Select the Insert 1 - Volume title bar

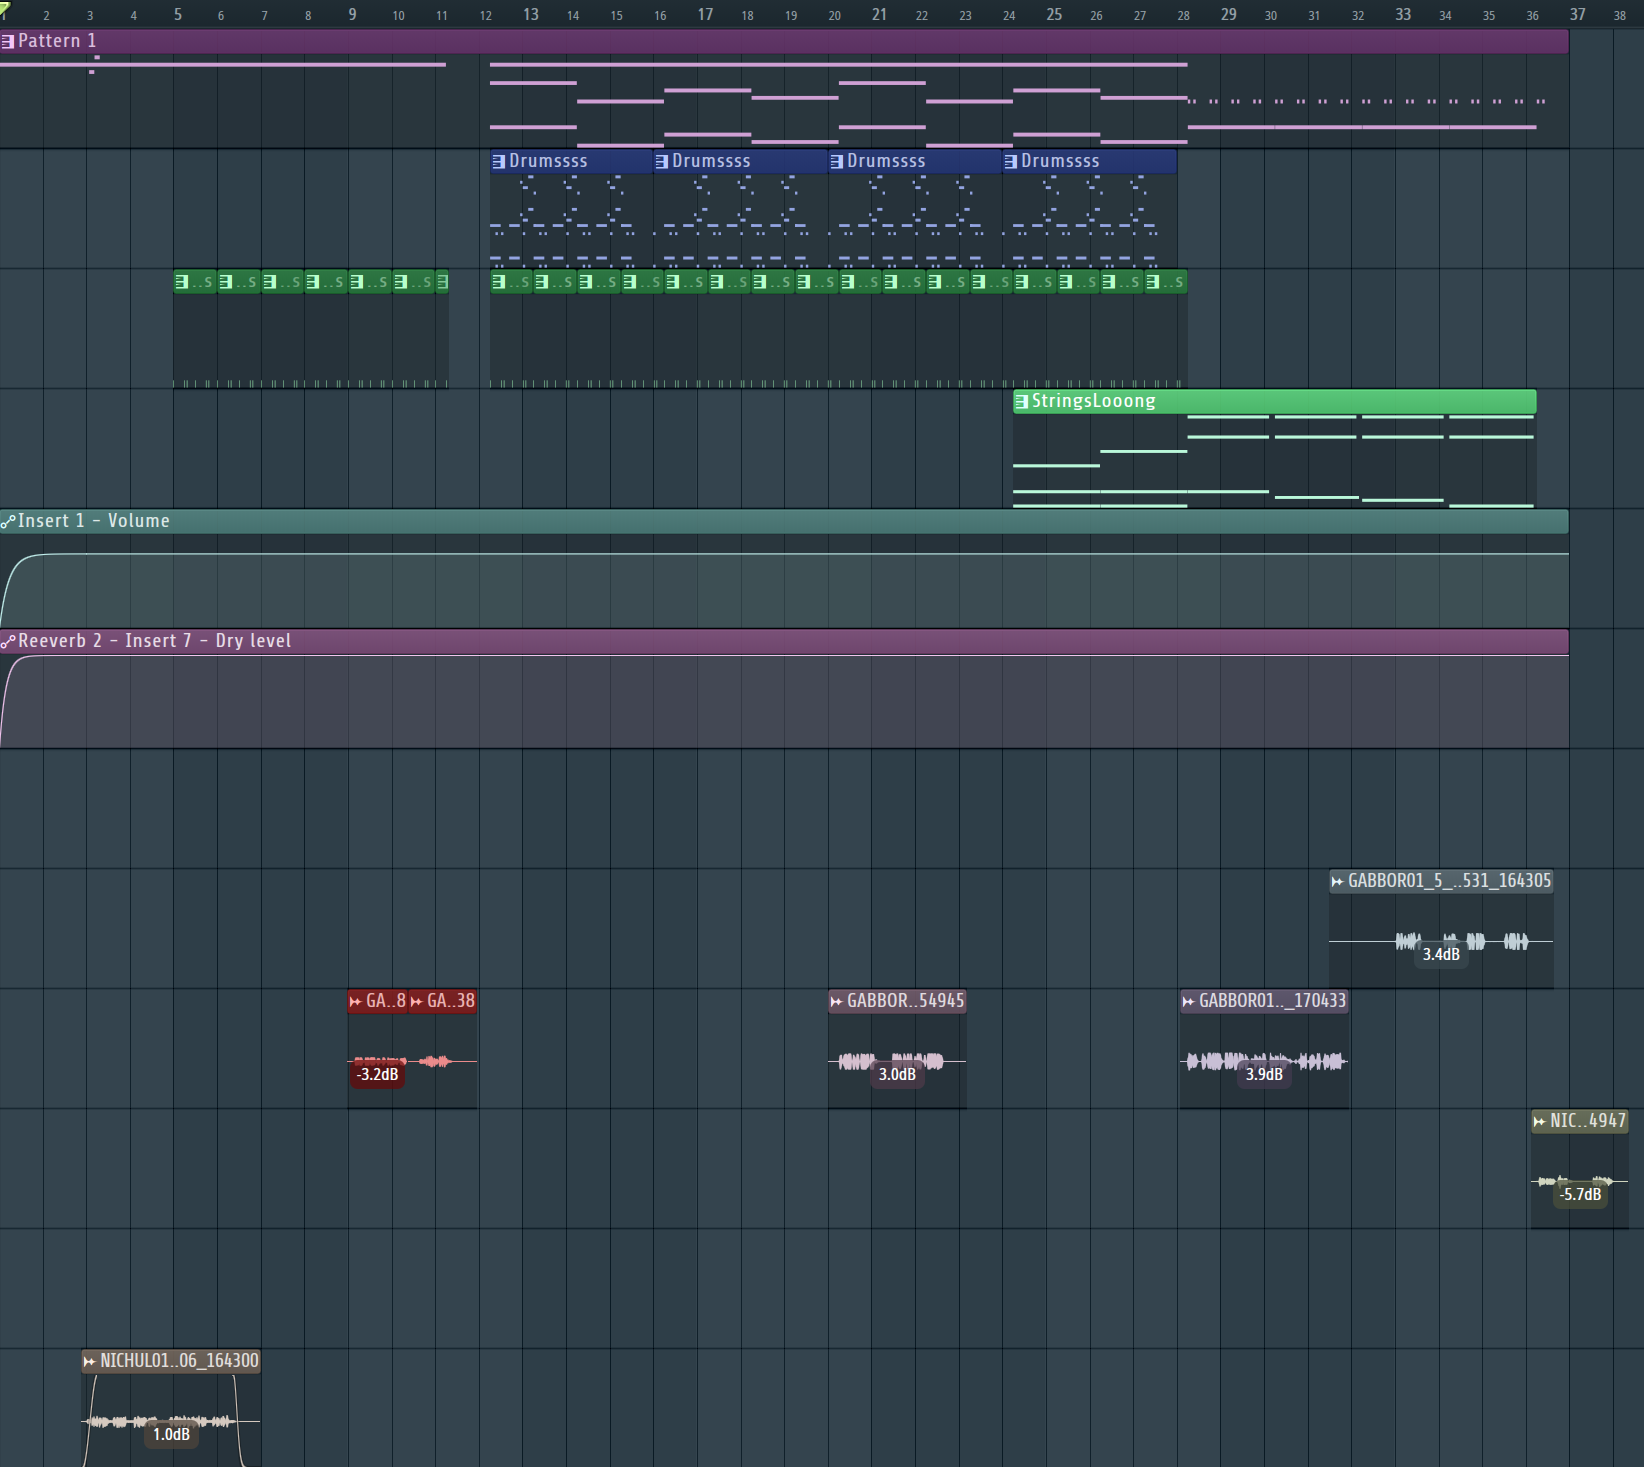[x=784, y=521]
